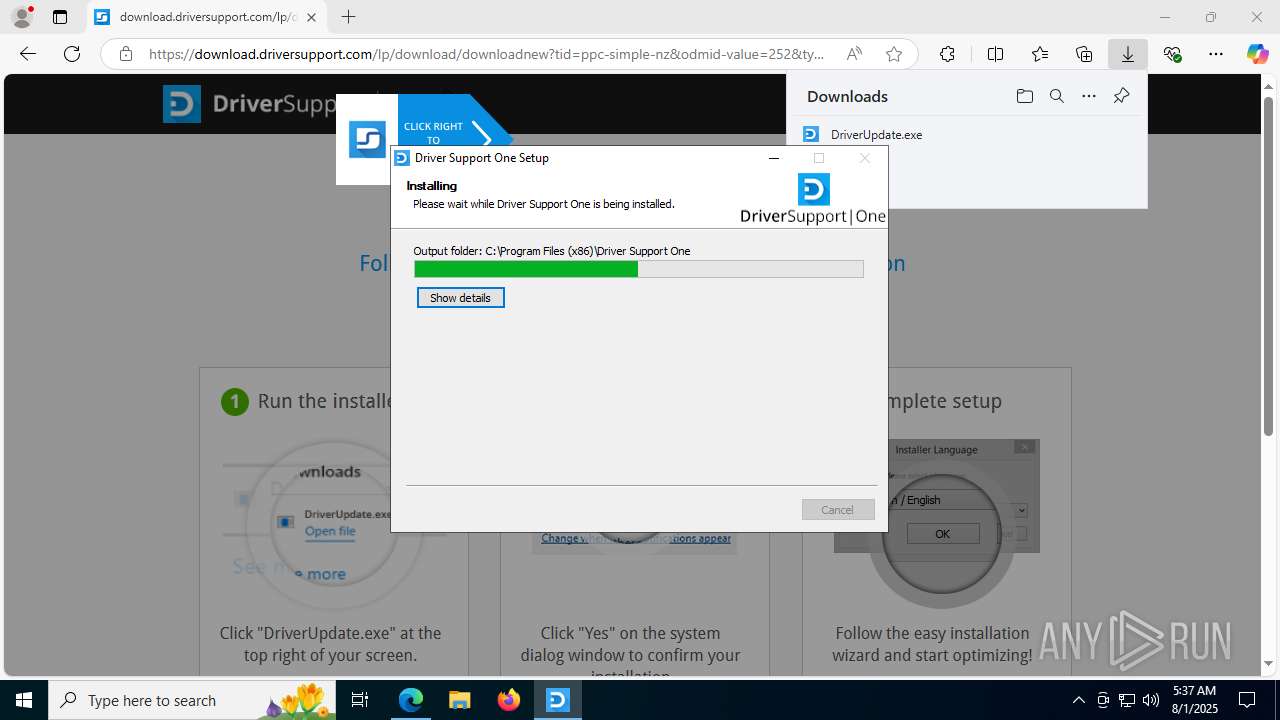The image size is (1280, 720).
Task: Go back to the previous page
Action: [x=28, y=54]
